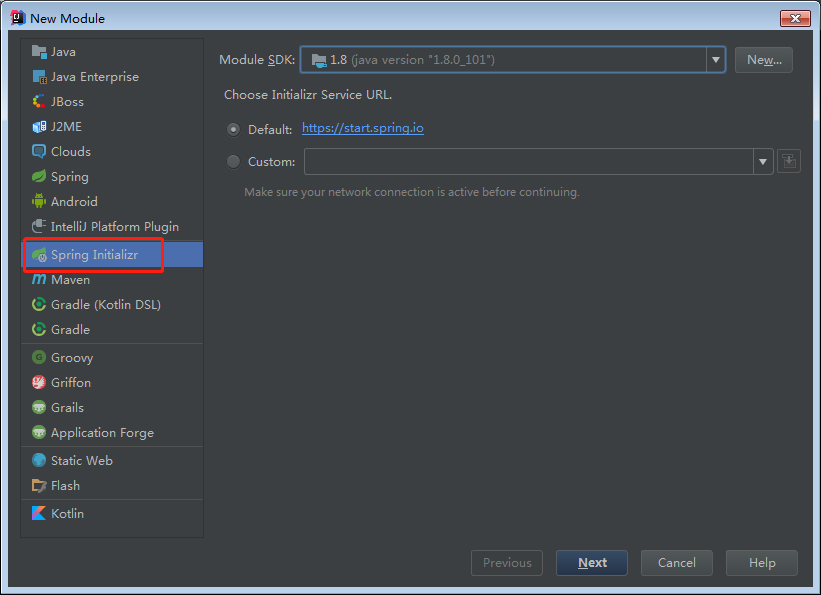Select the Groovy module icon

pos(39,358)
